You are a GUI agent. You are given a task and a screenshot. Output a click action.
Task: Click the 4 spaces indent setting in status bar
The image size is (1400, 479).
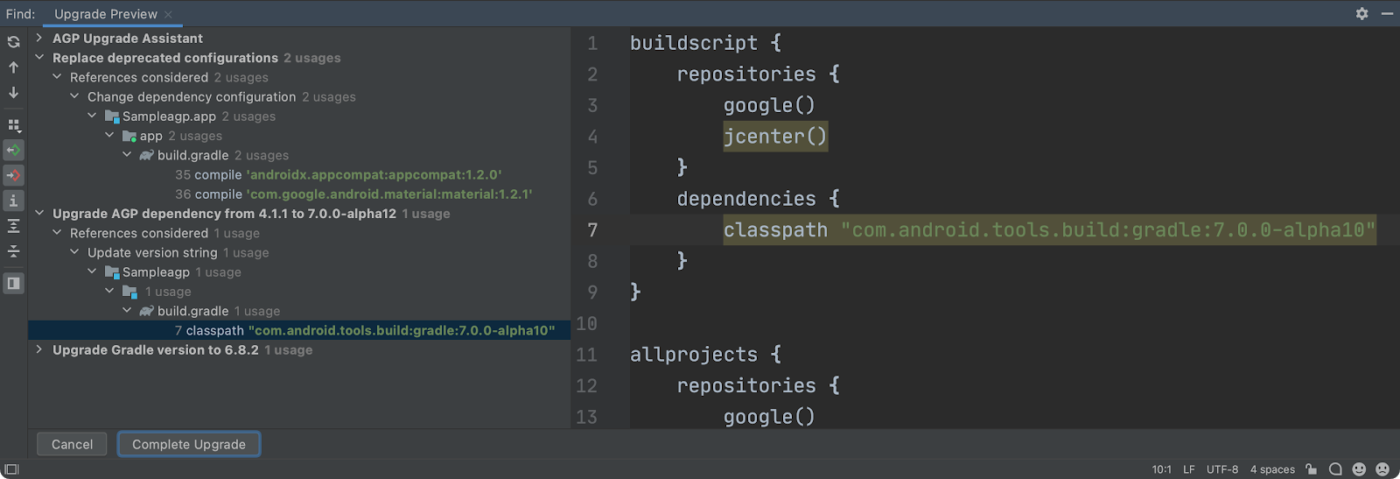click(1272, 469)
